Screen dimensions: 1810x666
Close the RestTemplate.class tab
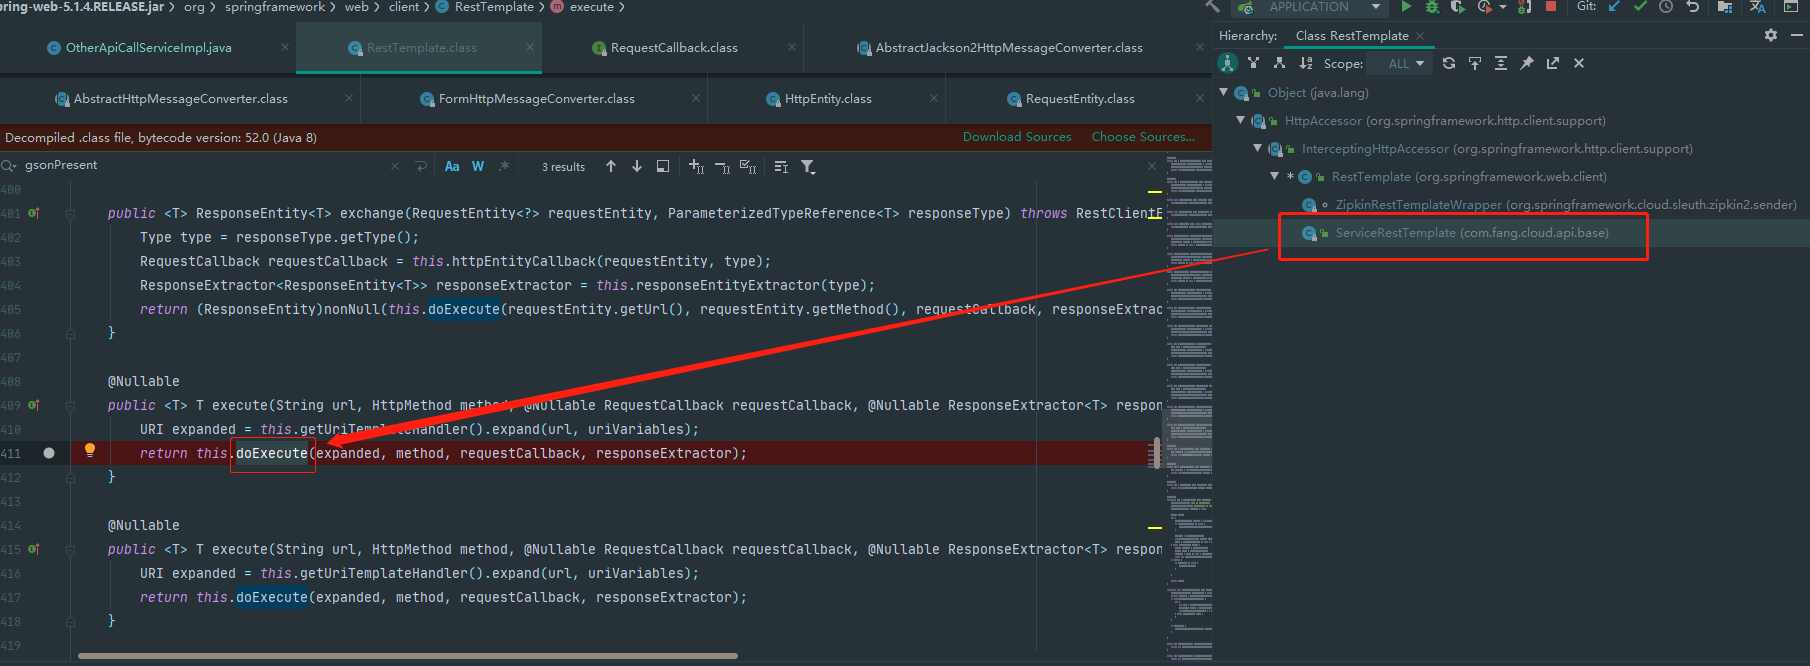530,47
